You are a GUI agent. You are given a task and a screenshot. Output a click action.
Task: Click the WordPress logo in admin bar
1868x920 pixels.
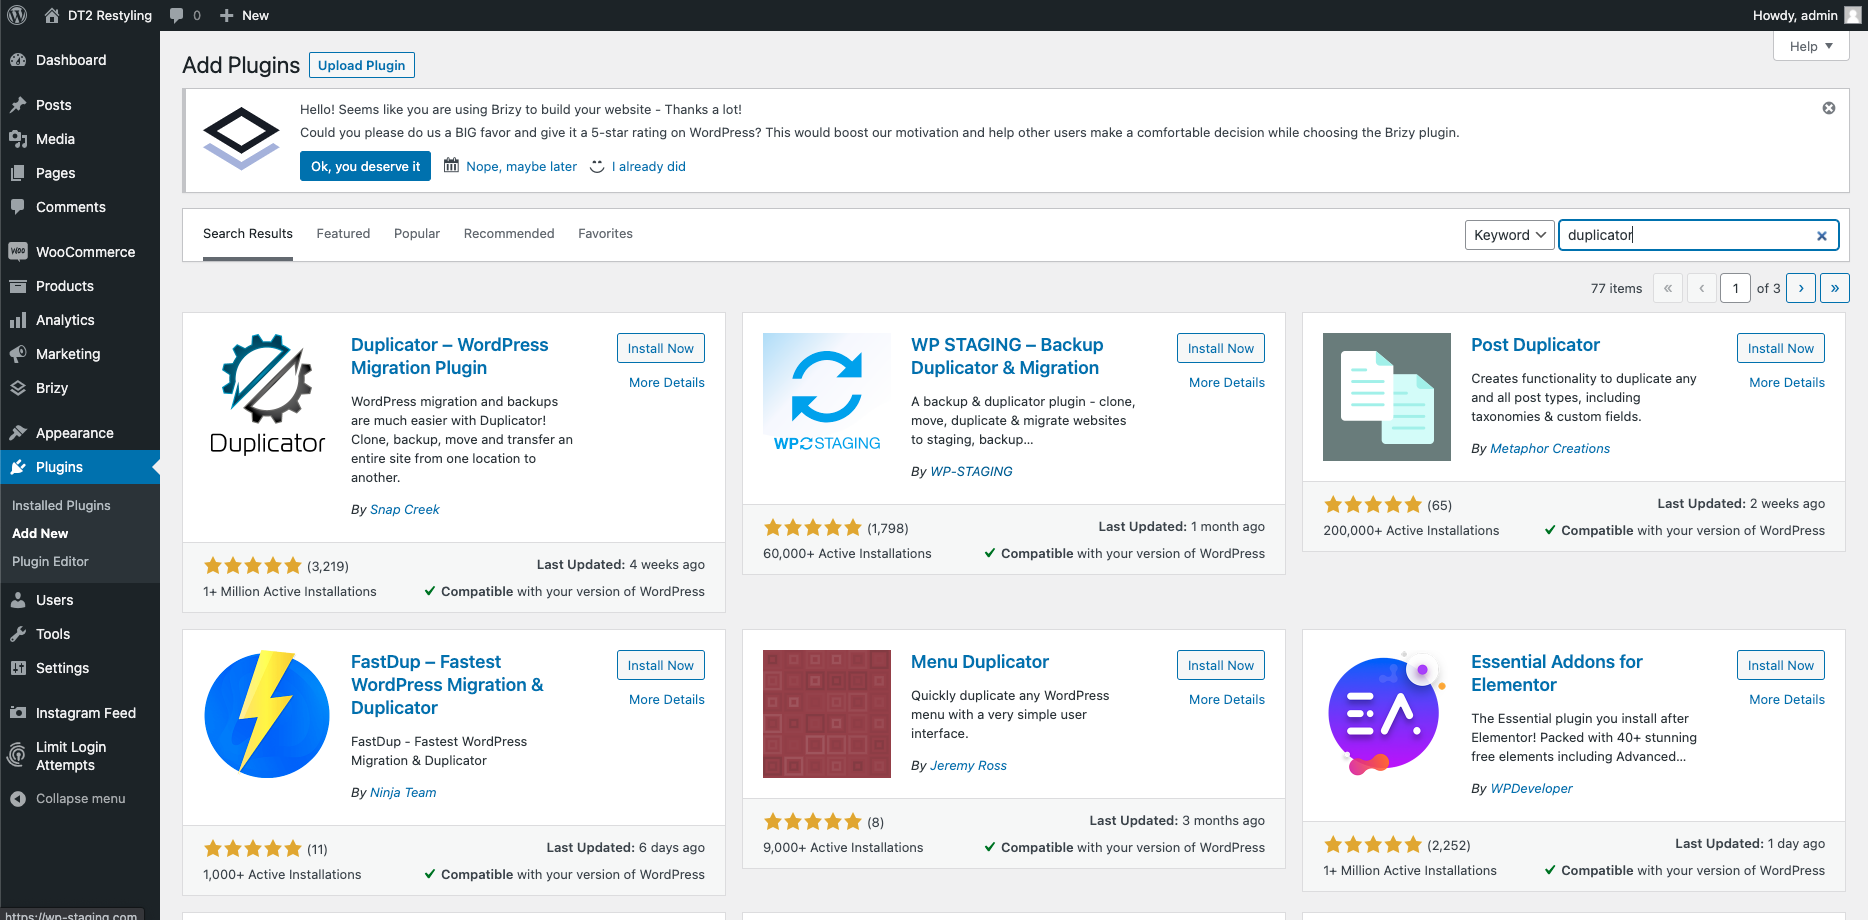point(17,15)
